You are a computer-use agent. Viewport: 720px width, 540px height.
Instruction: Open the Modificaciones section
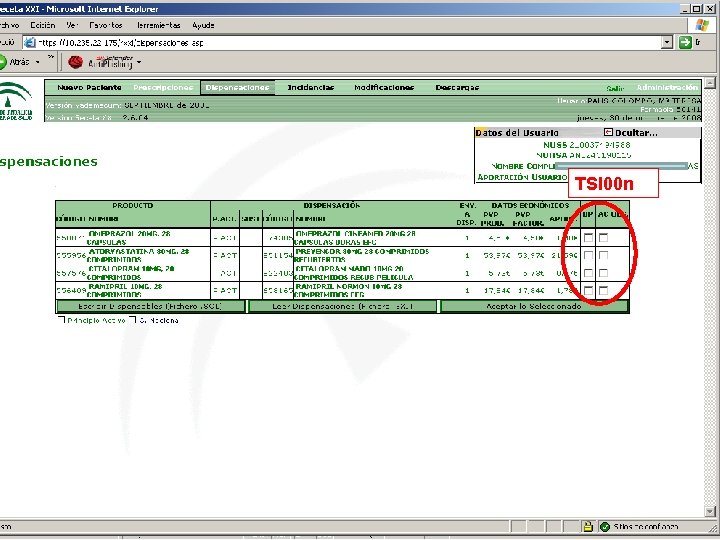(384, 87)
